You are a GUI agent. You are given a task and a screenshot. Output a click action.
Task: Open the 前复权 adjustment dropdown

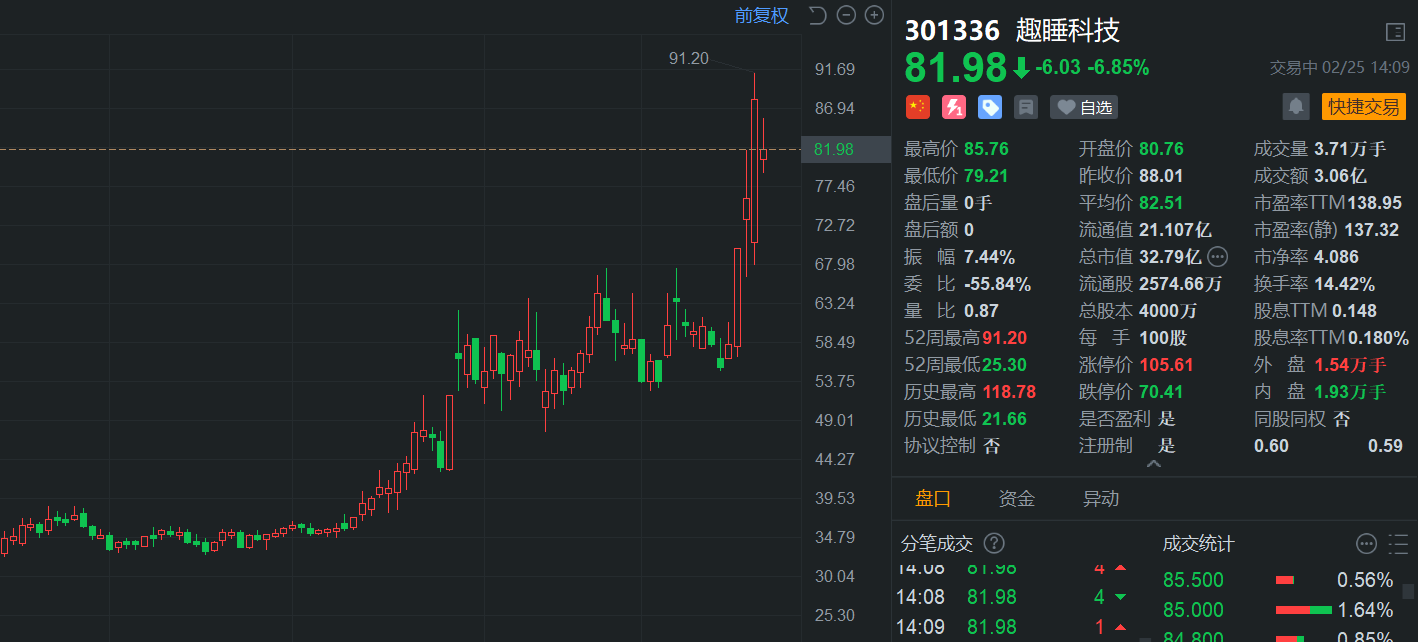[x=762, y=15]
